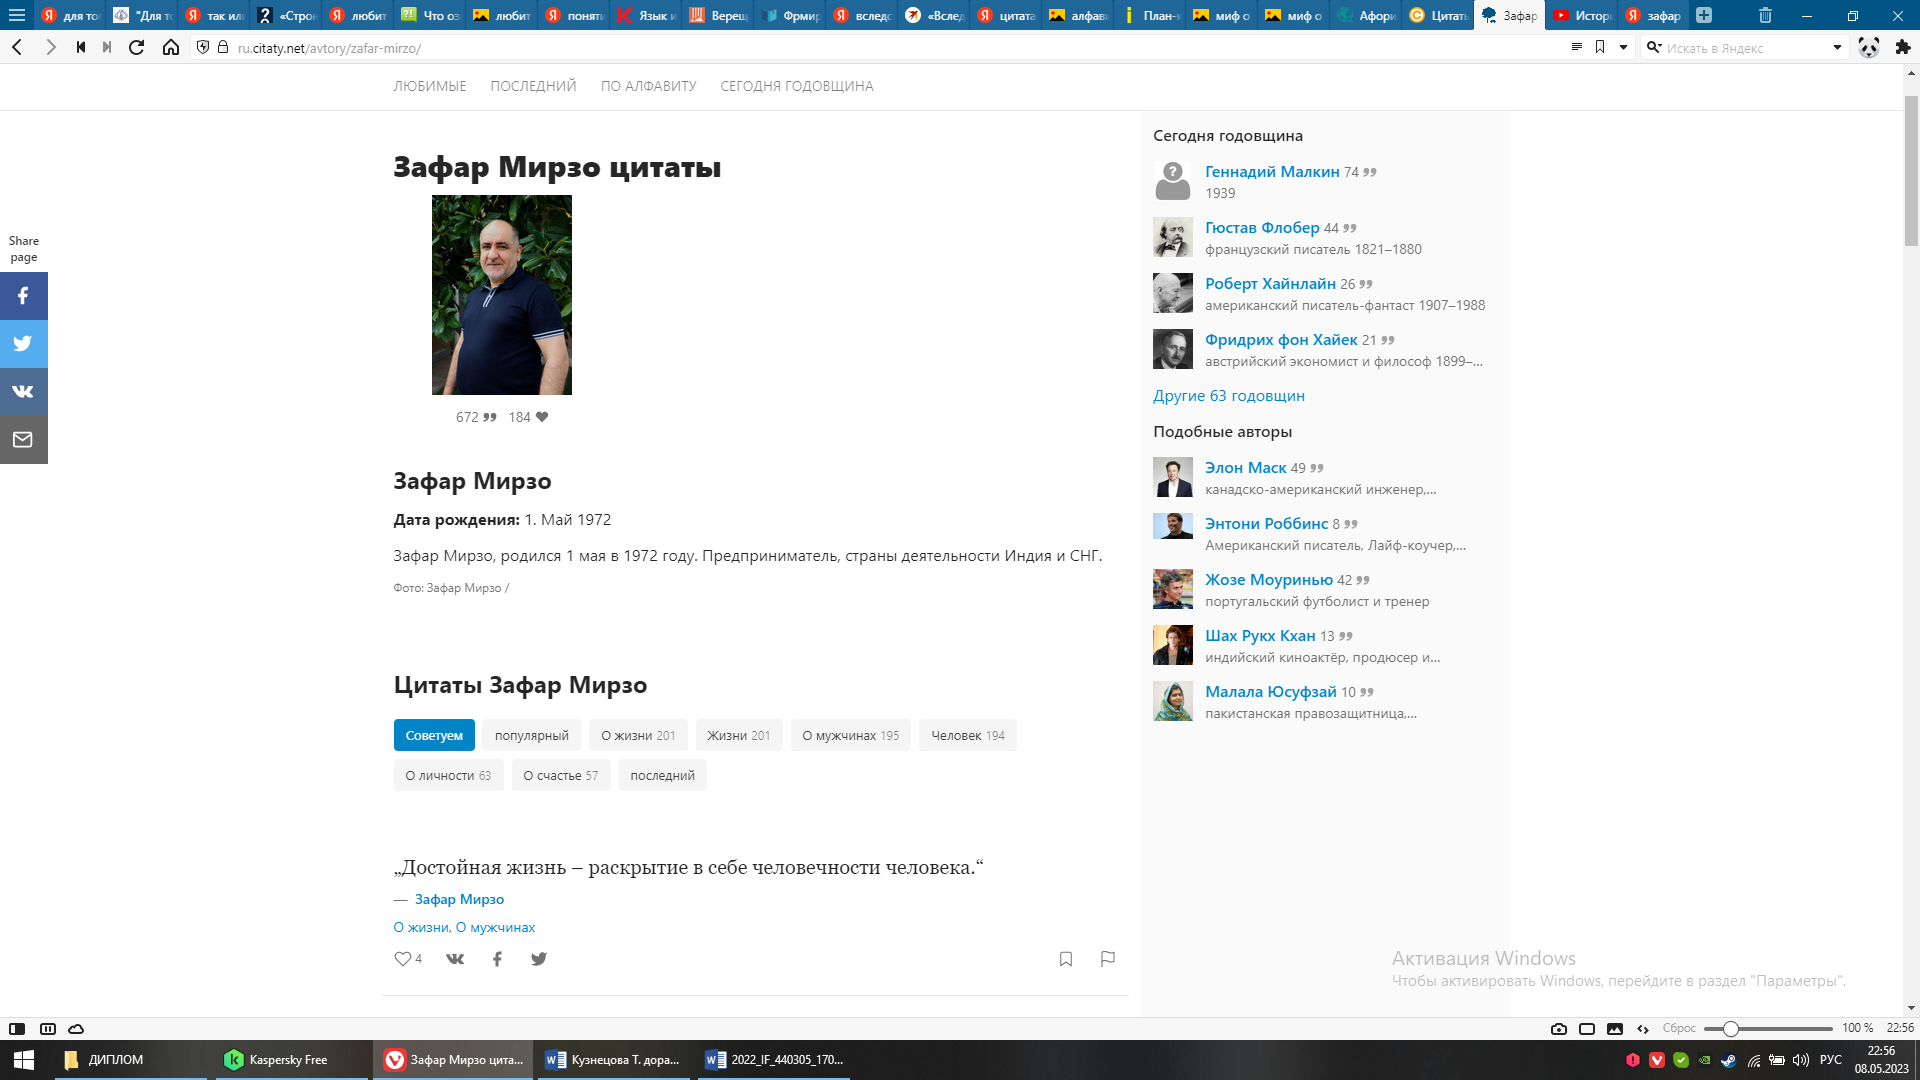Share page by email sidebar icon
The height and width of the screenshot is (1080, 1920).
23,440
